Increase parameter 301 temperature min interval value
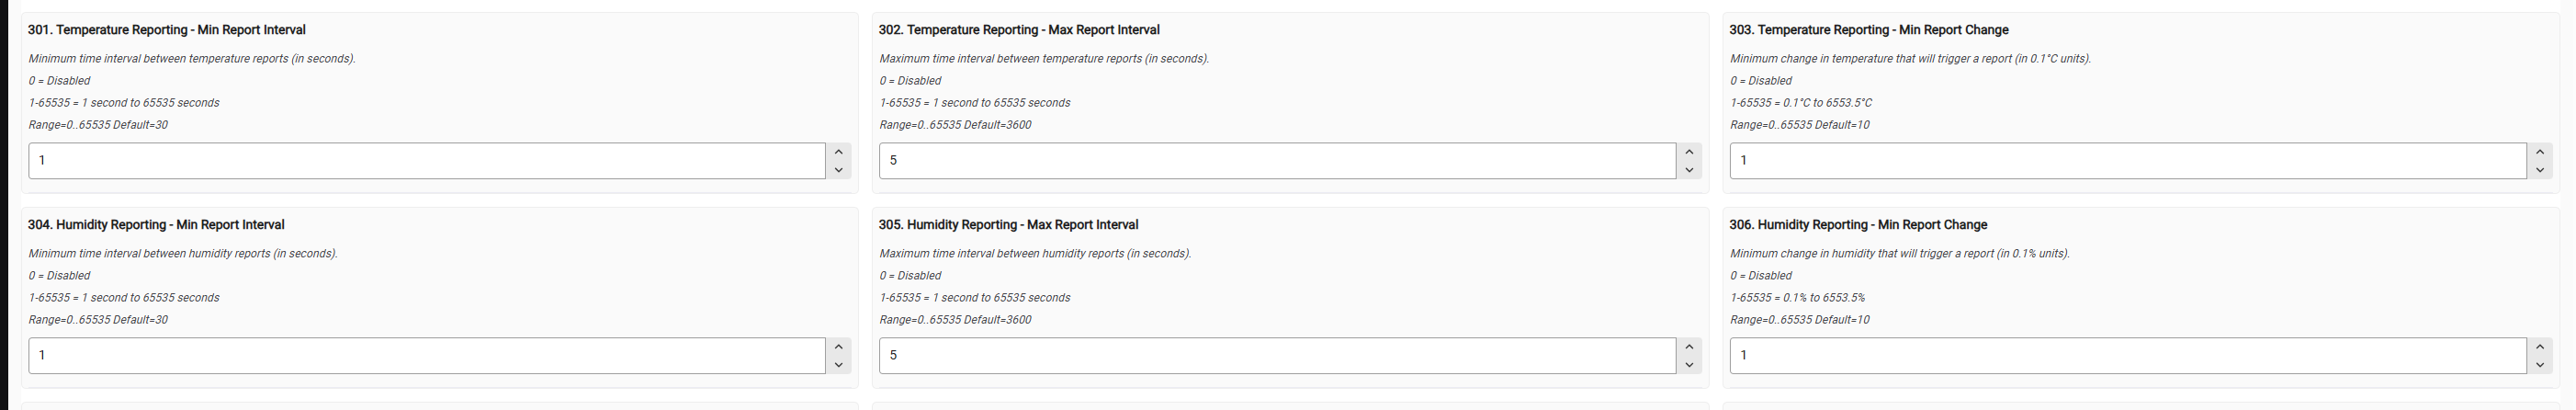Viewport: 2576px width, 410px height. (838, 152)
